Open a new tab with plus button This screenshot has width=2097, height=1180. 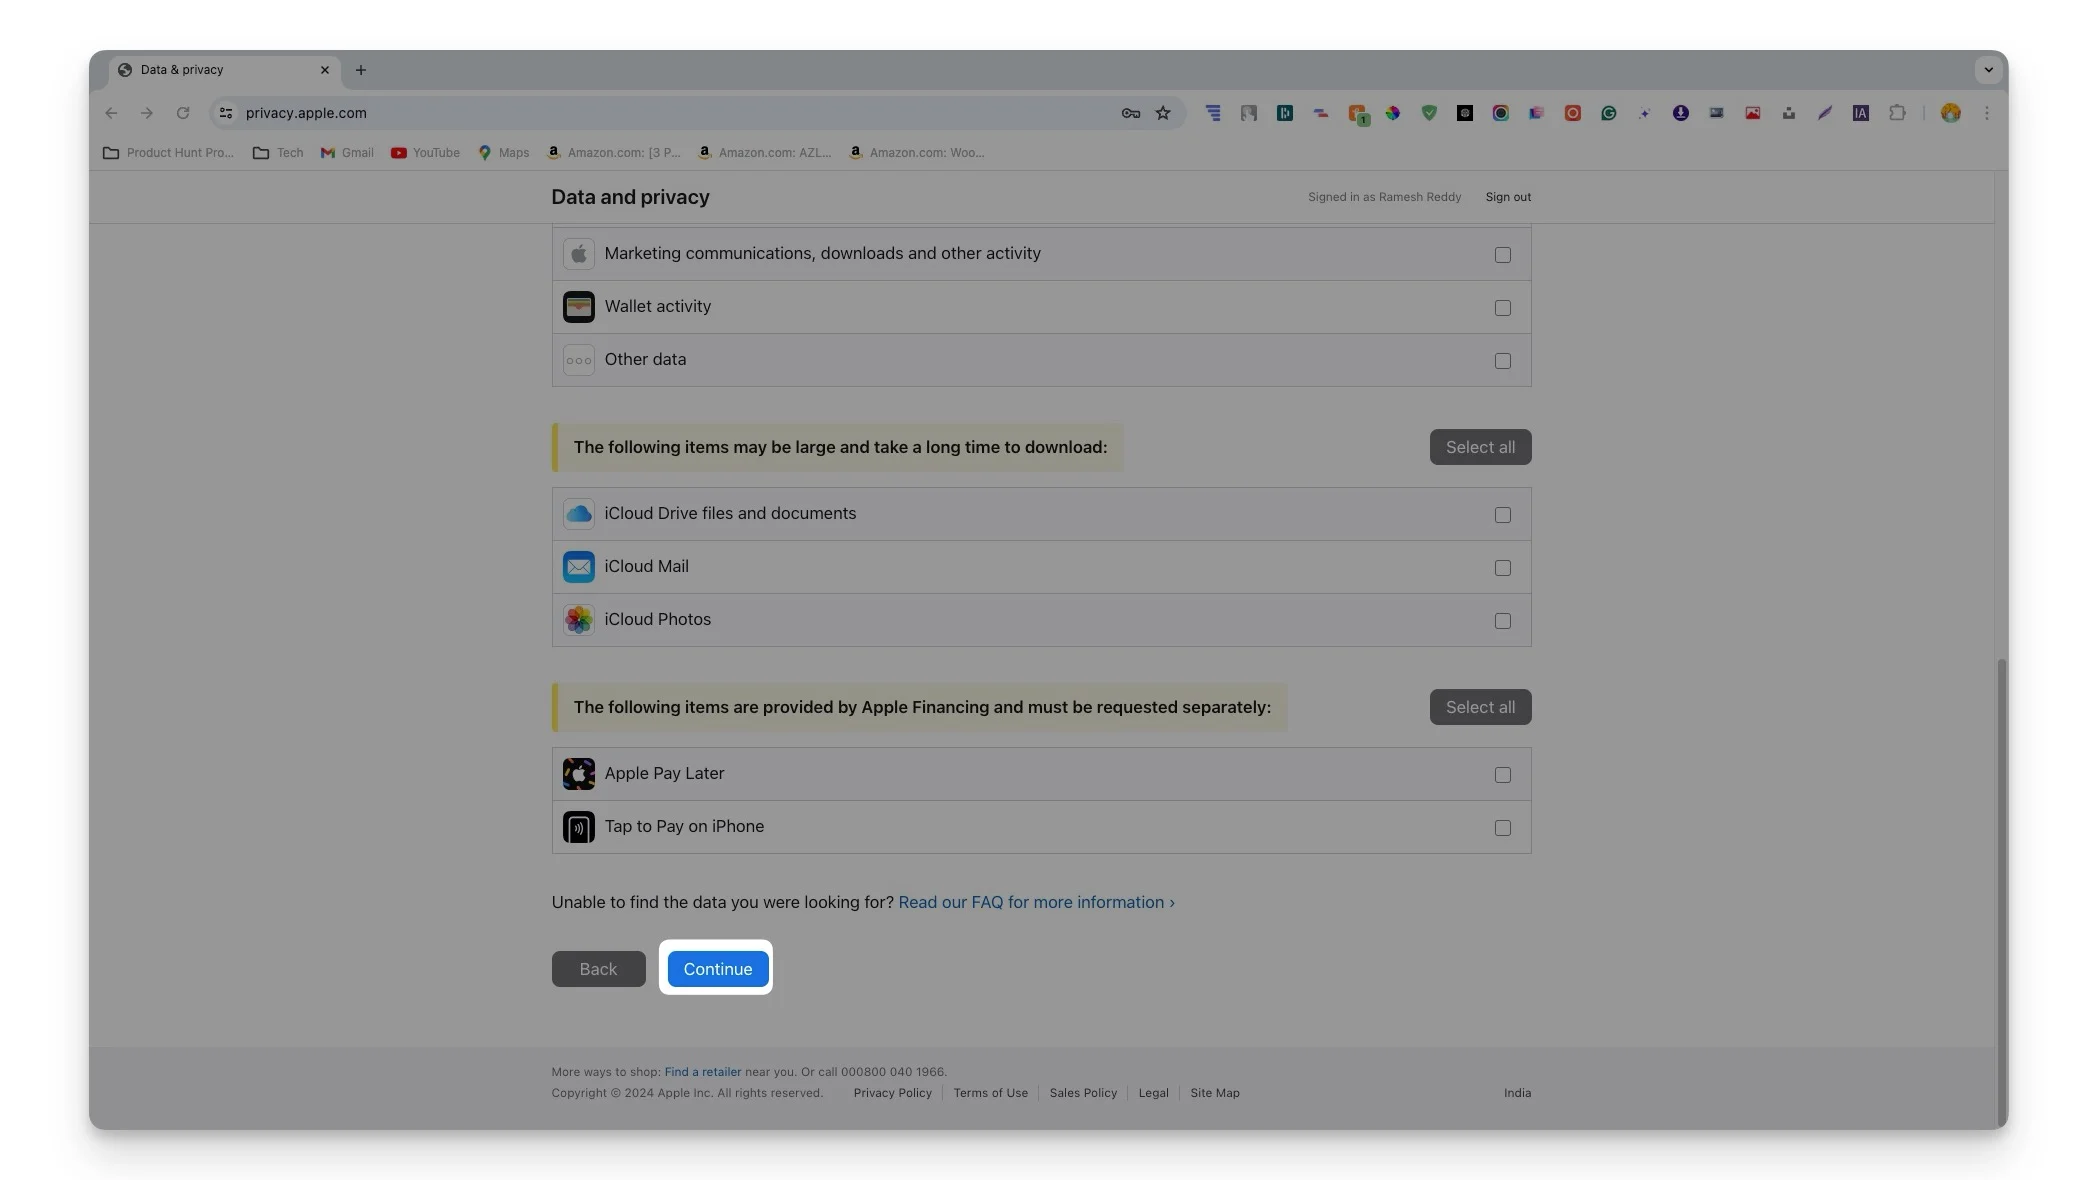point(361,70)
